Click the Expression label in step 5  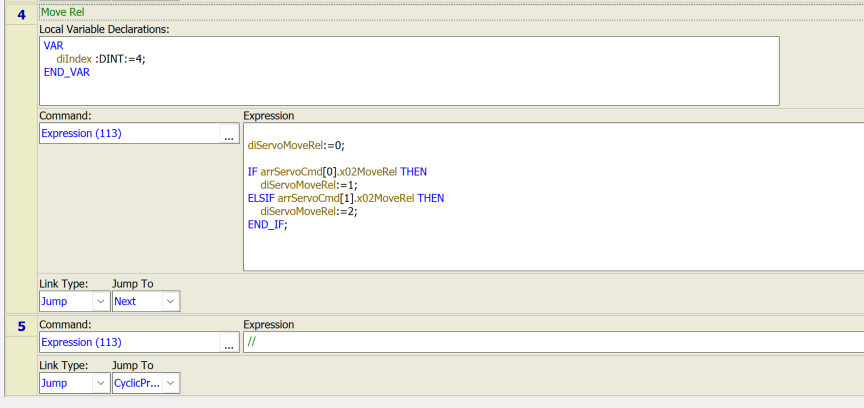(x=268, y=325)
